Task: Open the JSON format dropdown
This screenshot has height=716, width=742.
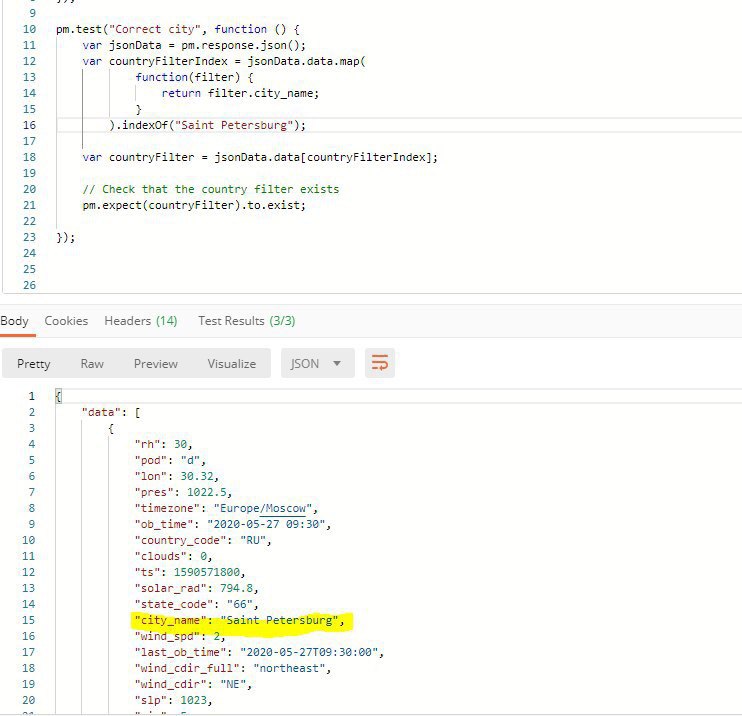Action: (318, 363)
